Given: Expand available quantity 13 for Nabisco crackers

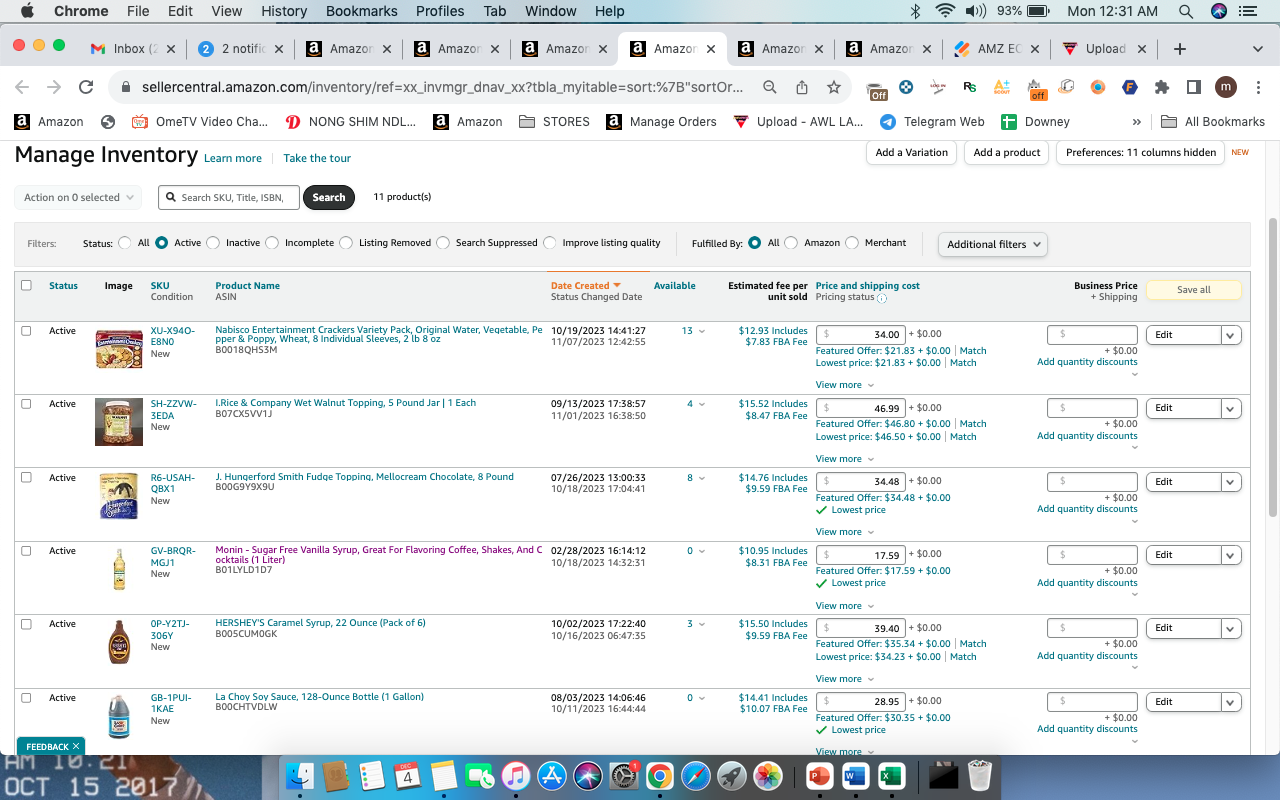Looking at the screenshot, I should [693, 331].
